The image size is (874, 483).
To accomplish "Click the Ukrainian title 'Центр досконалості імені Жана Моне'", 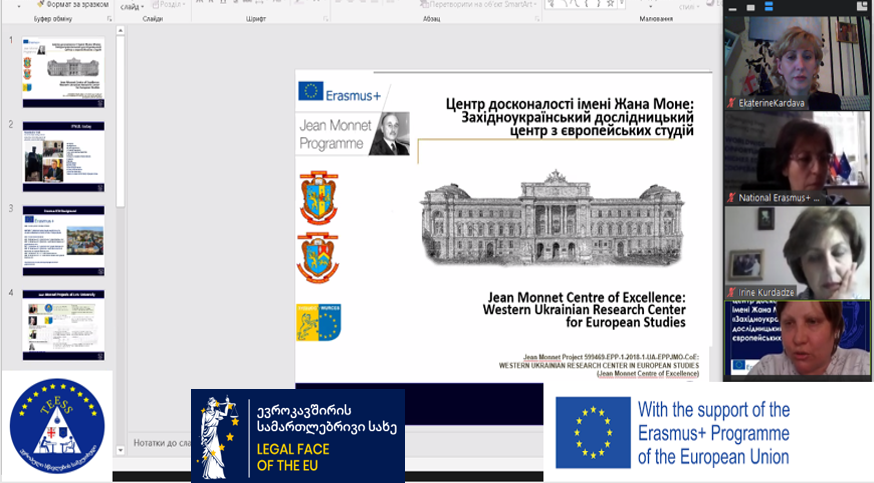I will point(569,104).
